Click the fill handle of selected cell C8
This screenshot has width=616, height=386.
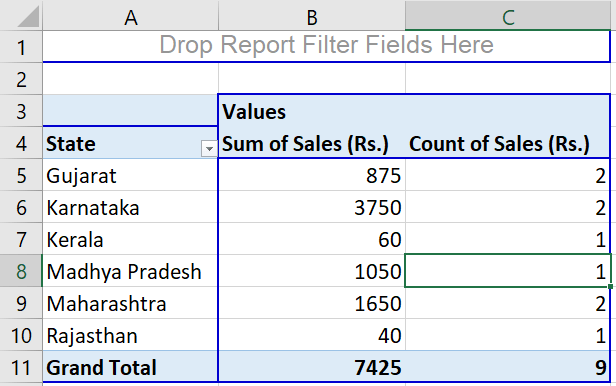tap(610, 287)
